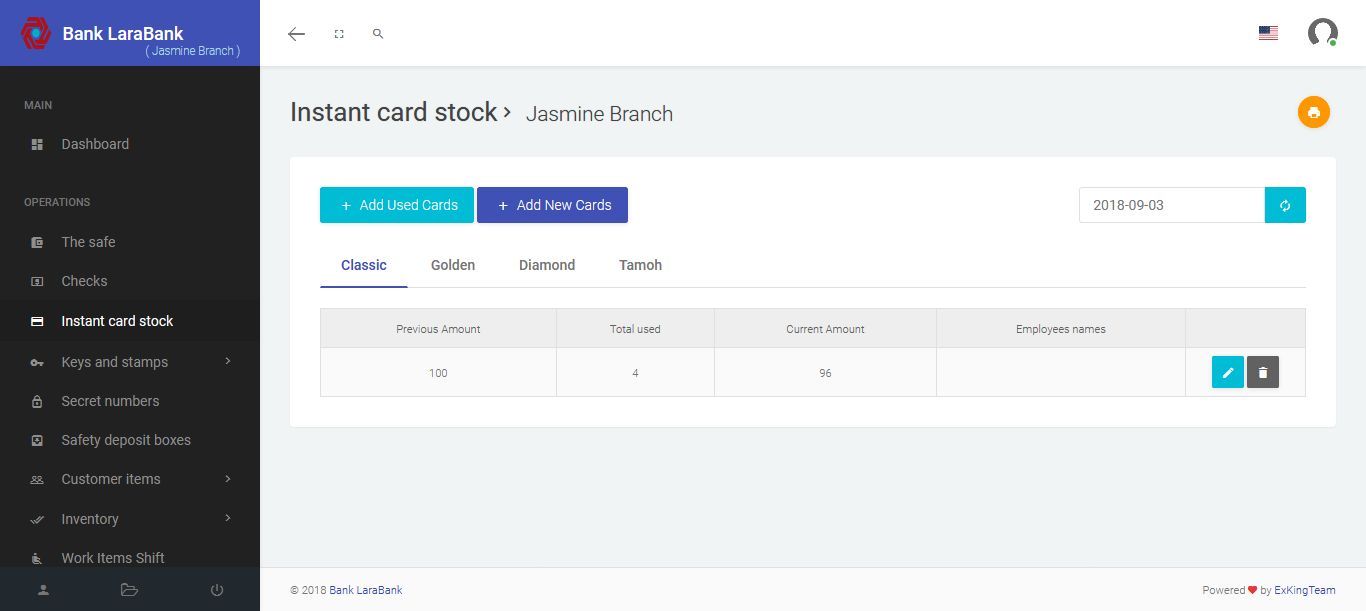Toggle fullscreen mode icon

[x=339, y=34]
